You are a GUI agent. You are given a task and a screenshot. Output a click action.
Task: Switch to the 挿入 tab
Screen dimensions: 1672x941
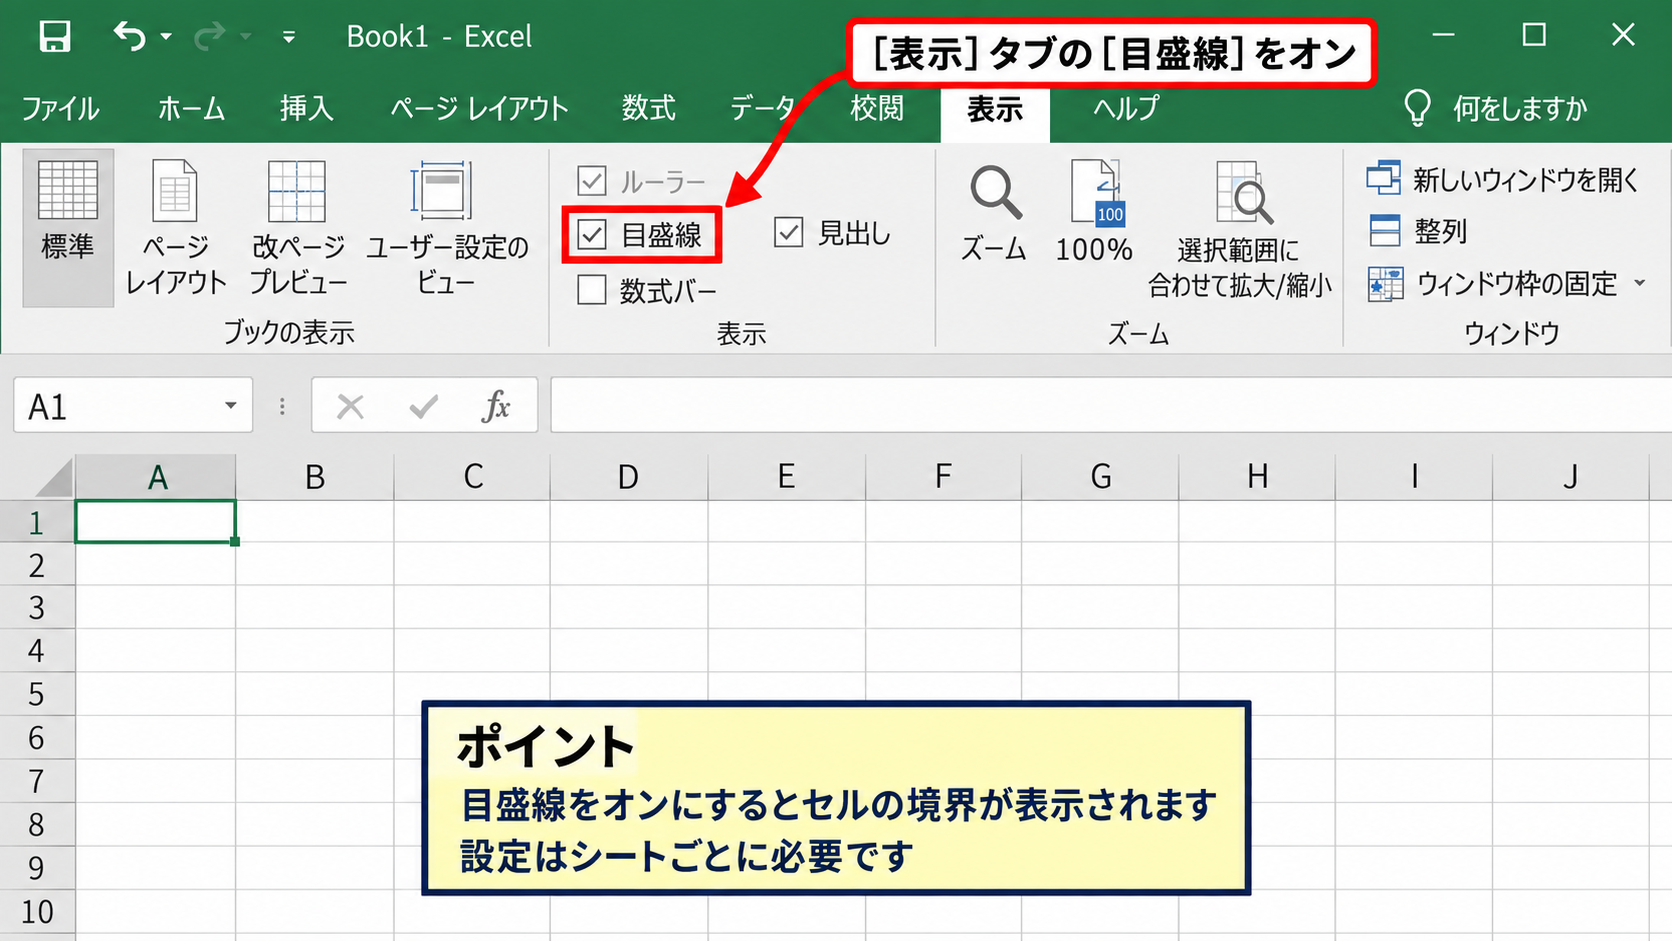(306, 108)
